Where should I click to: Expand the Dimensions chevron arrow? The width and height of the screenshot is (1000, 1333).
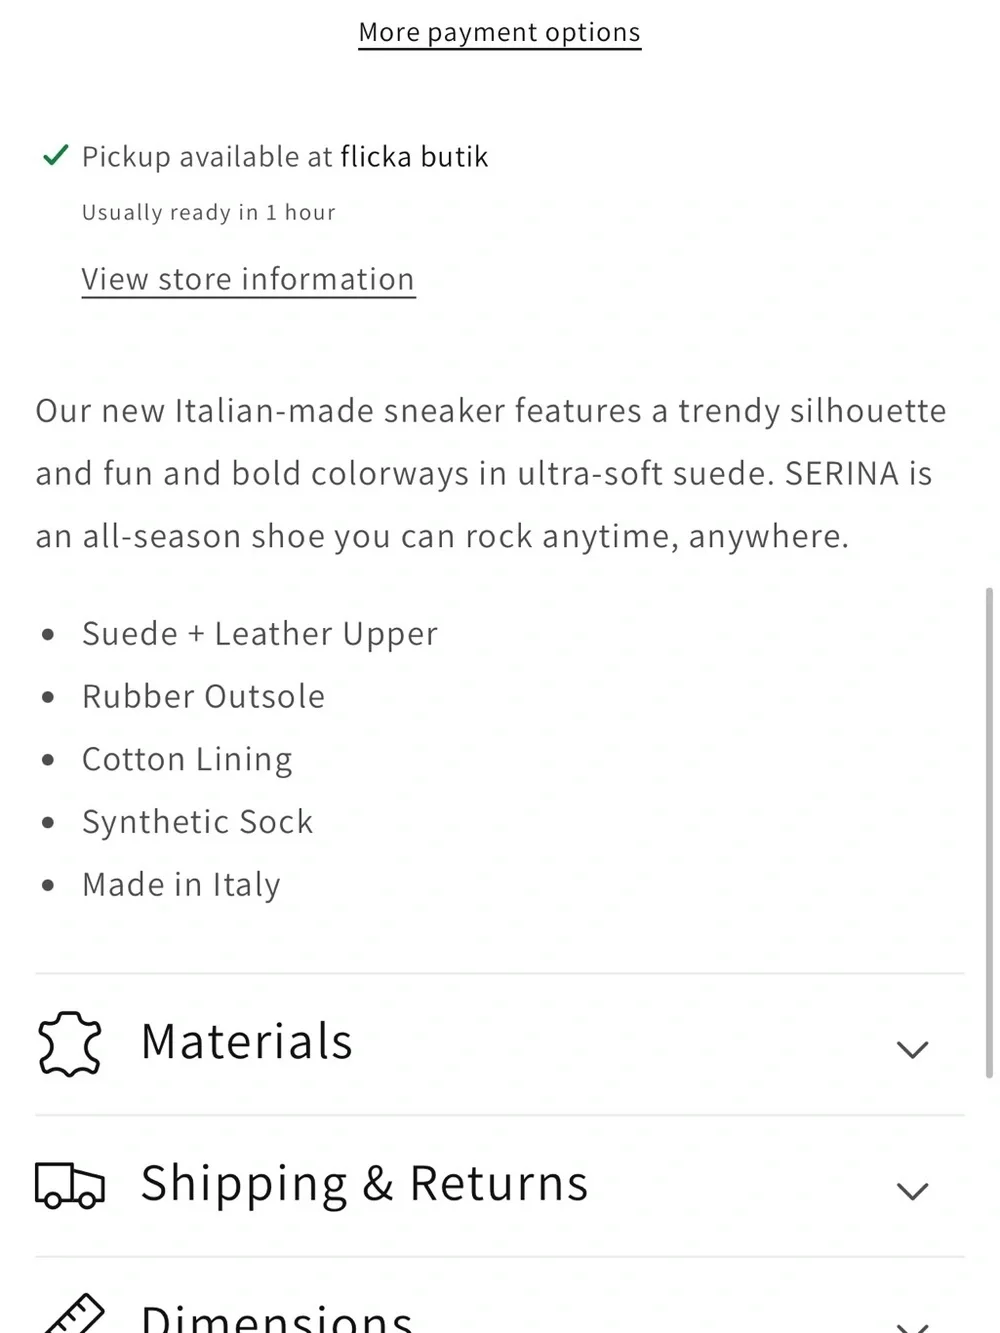coord(912,1326)
